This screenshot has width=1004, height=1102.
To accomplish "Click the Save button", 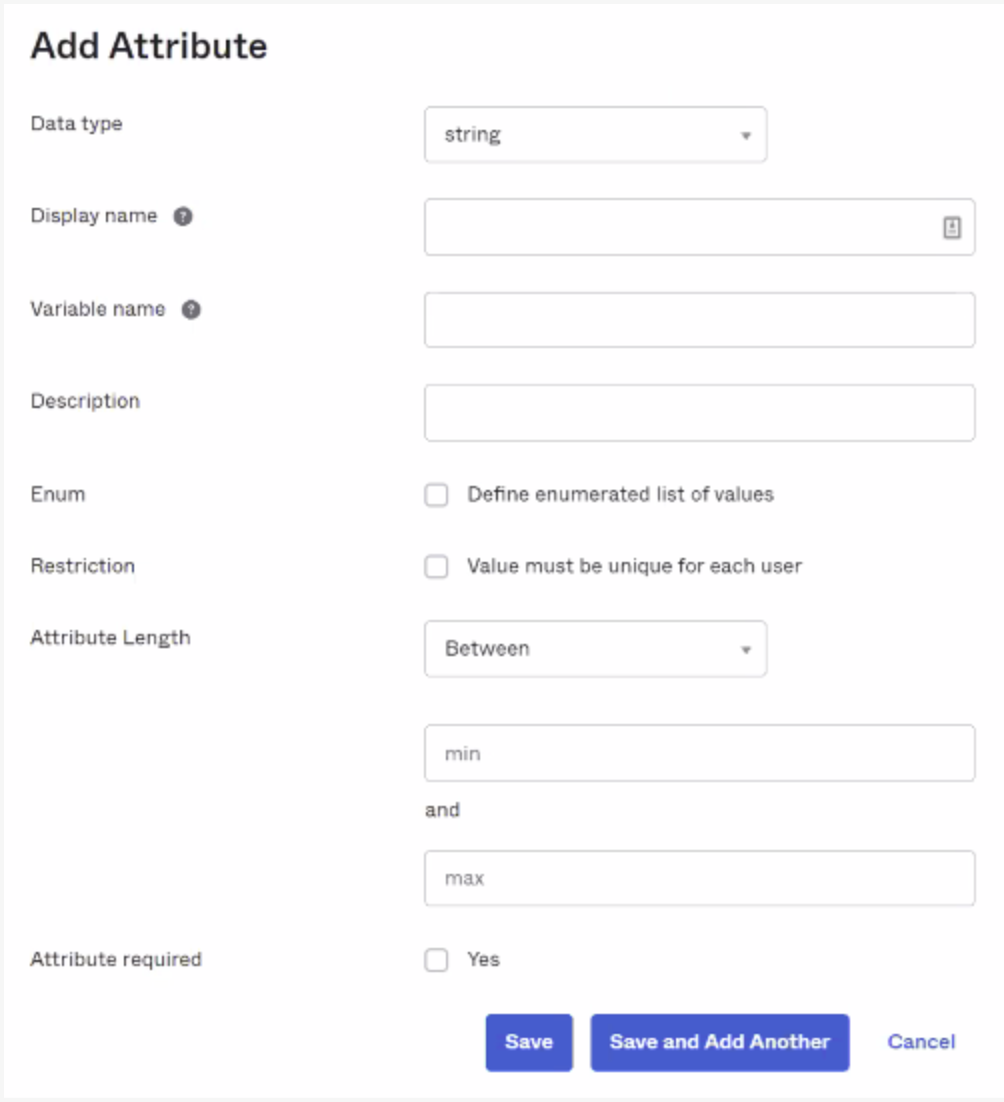I will coord(529,1042).
